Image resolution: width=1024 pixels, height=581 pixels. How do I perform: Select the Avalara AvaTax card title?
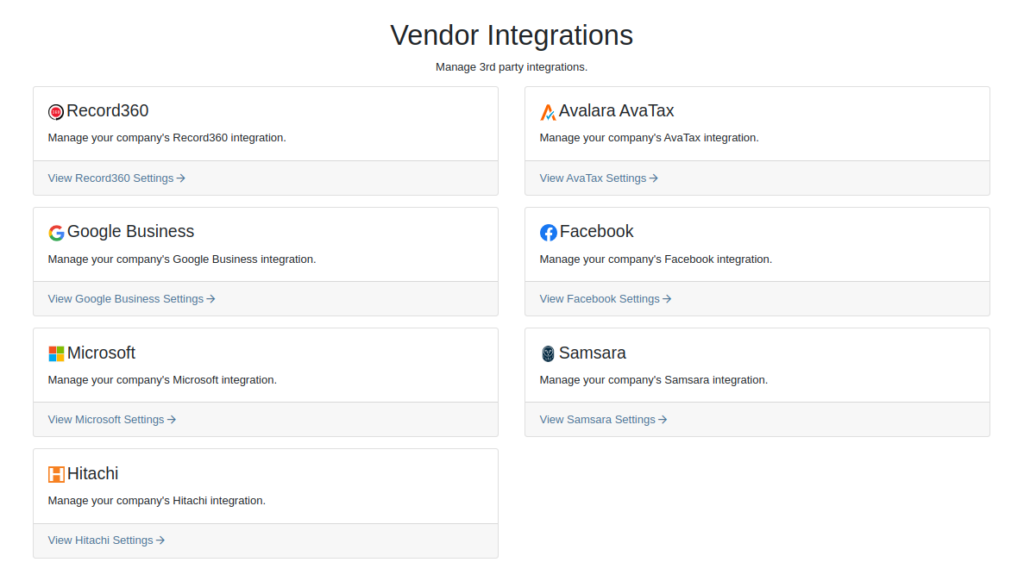tap(616, 111)
